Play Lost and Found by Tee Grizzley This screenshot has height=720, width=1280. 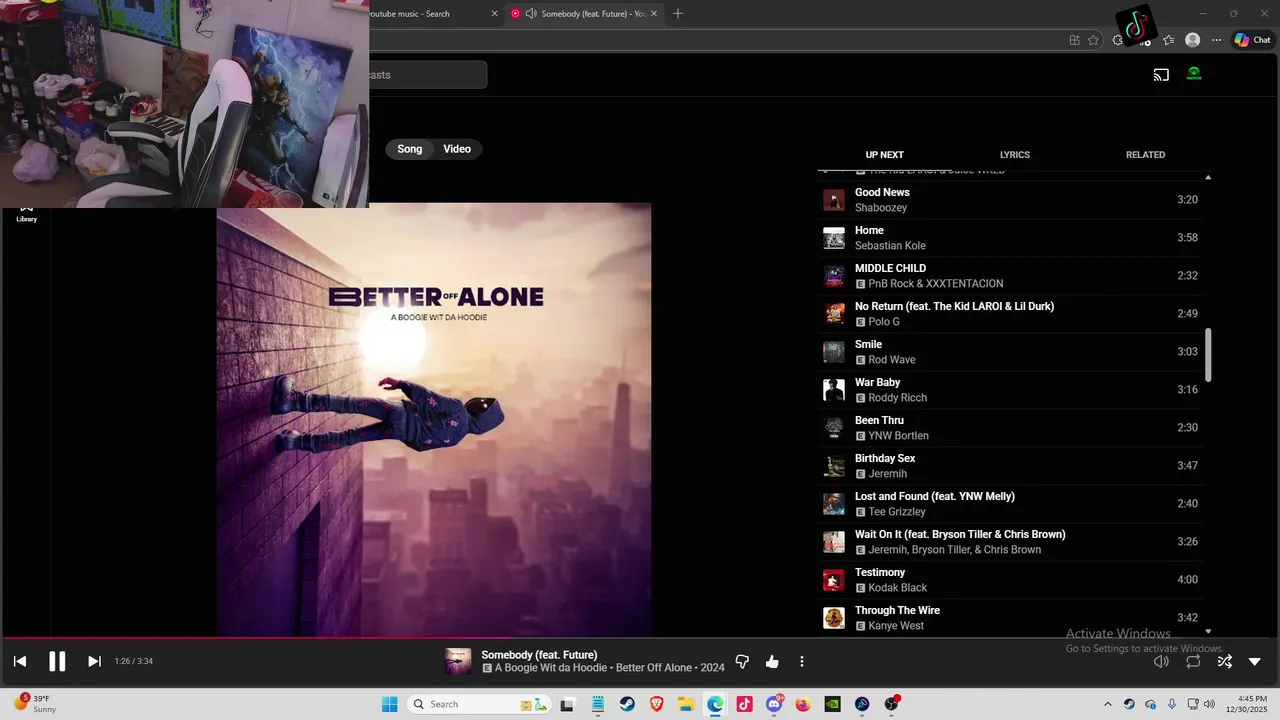(x=1010, y=504)
